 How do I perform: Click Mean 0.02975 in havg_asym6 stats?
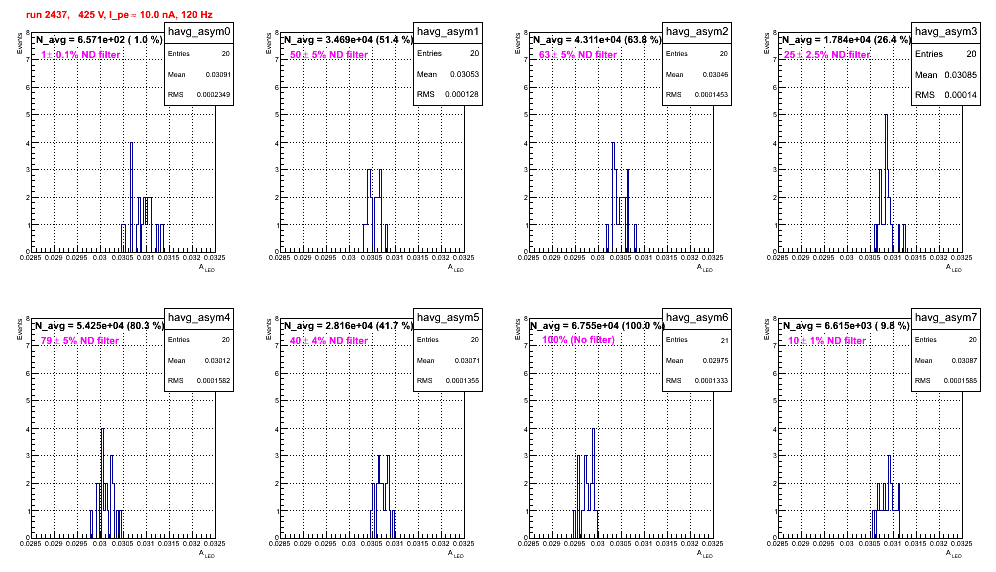pyautogui.click(x=697, y=360)
